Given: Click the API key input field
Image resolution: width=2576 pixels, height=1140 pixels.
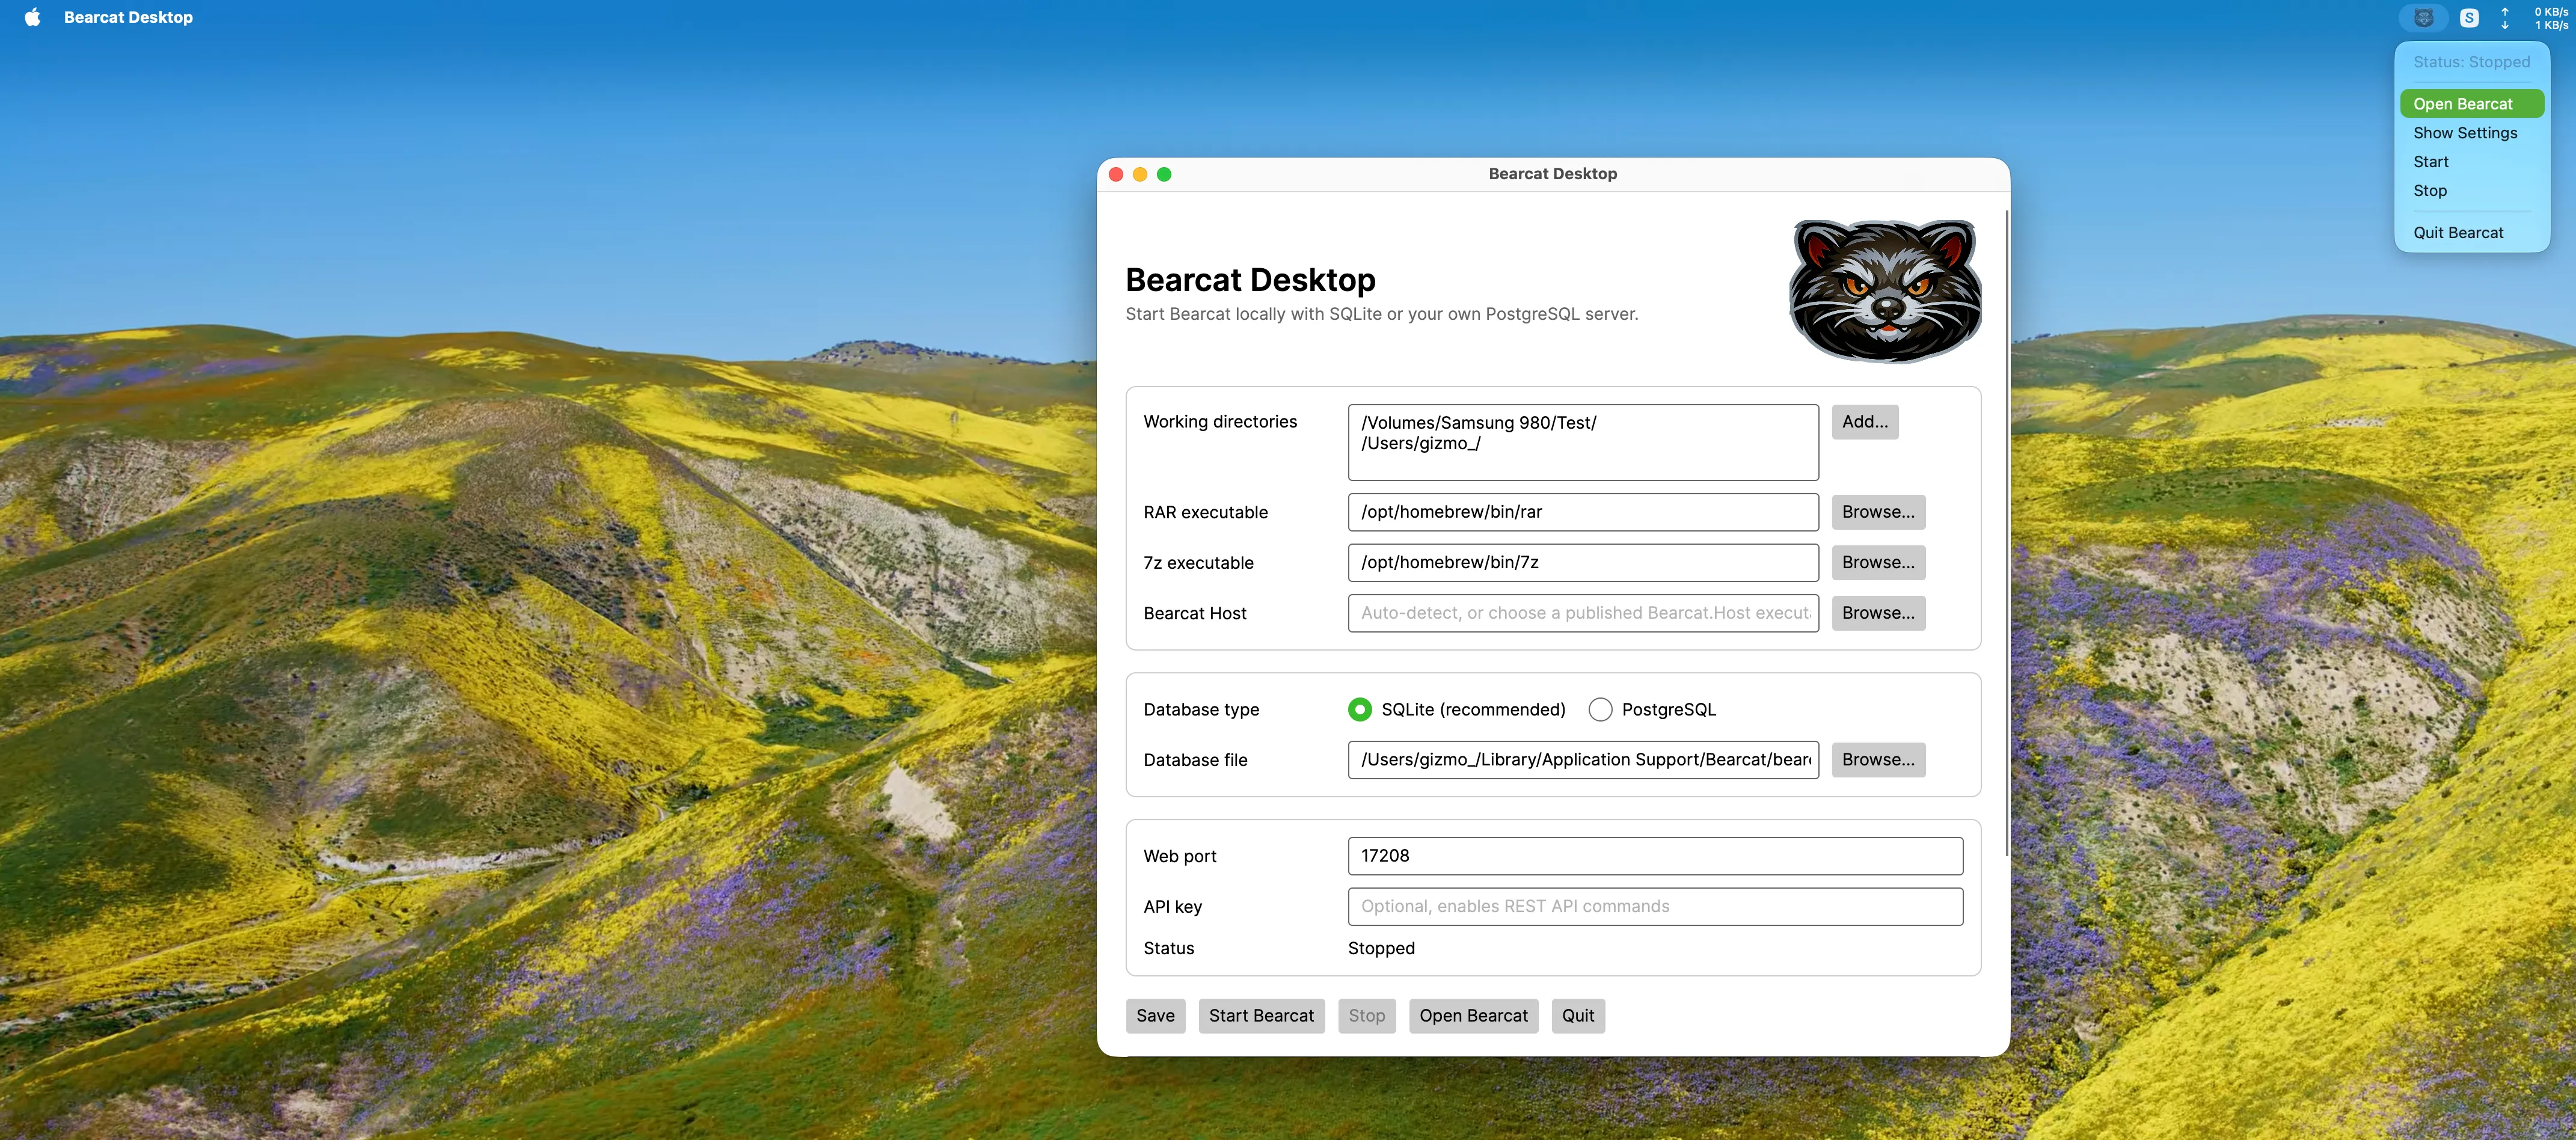Looking at the screenshot, I should pos(1655,907).
